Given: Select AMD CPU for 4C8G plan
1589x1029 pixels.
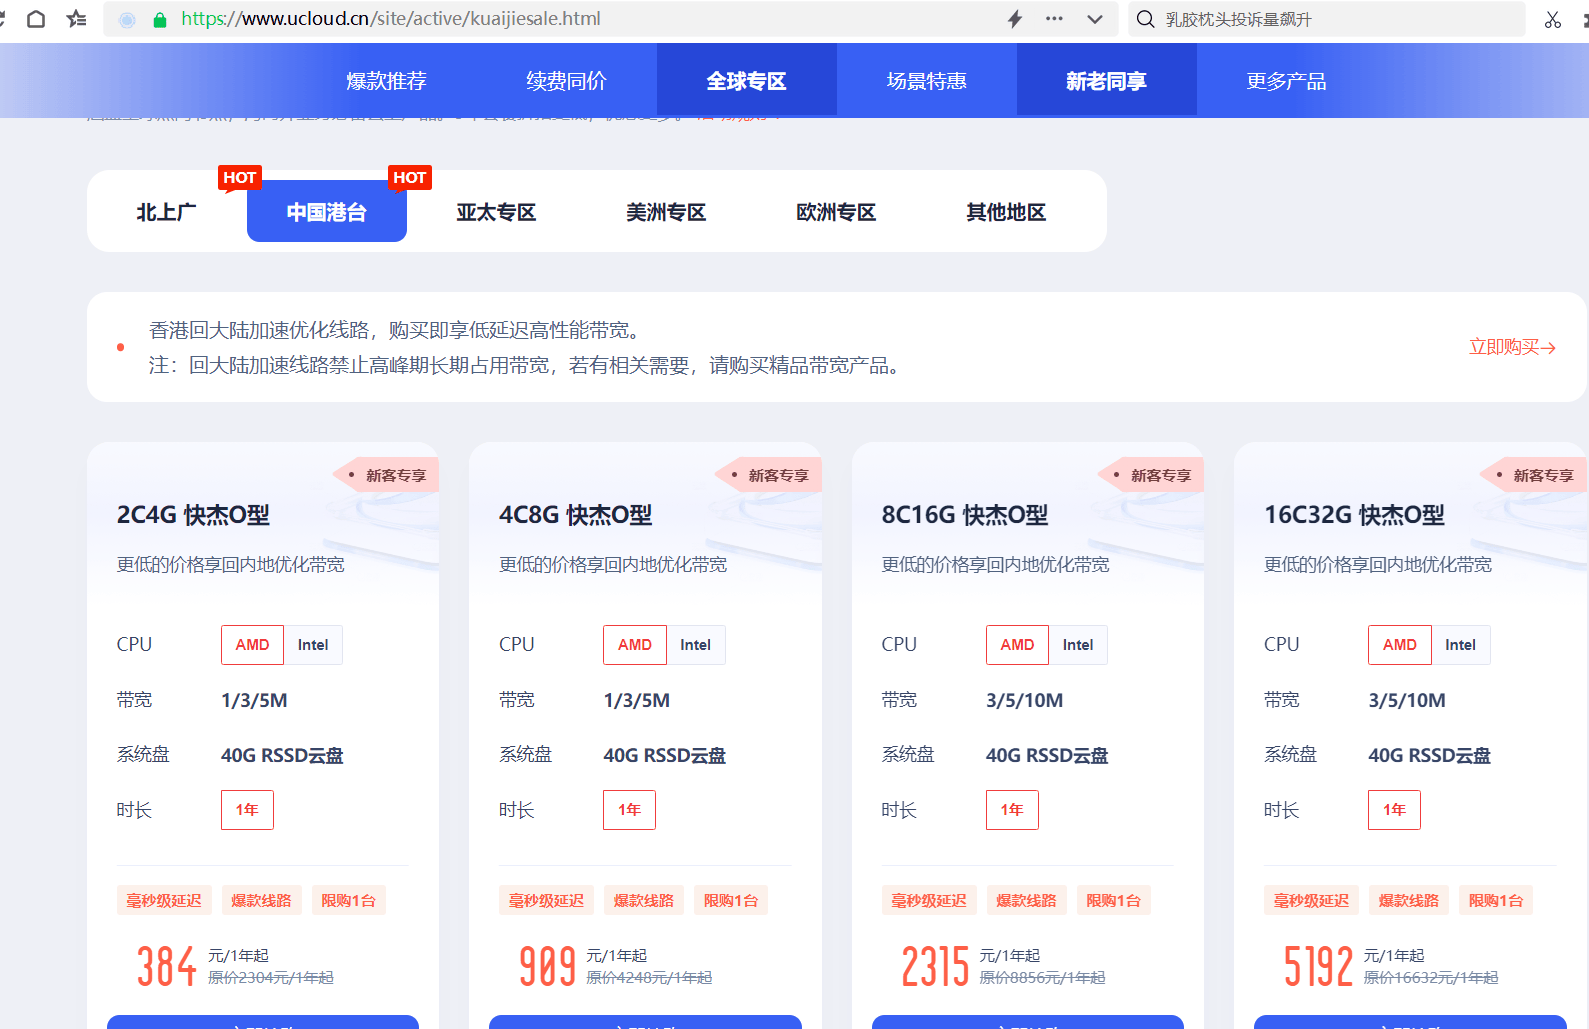Looking at the screenshot, I should [x=634, y=645].
